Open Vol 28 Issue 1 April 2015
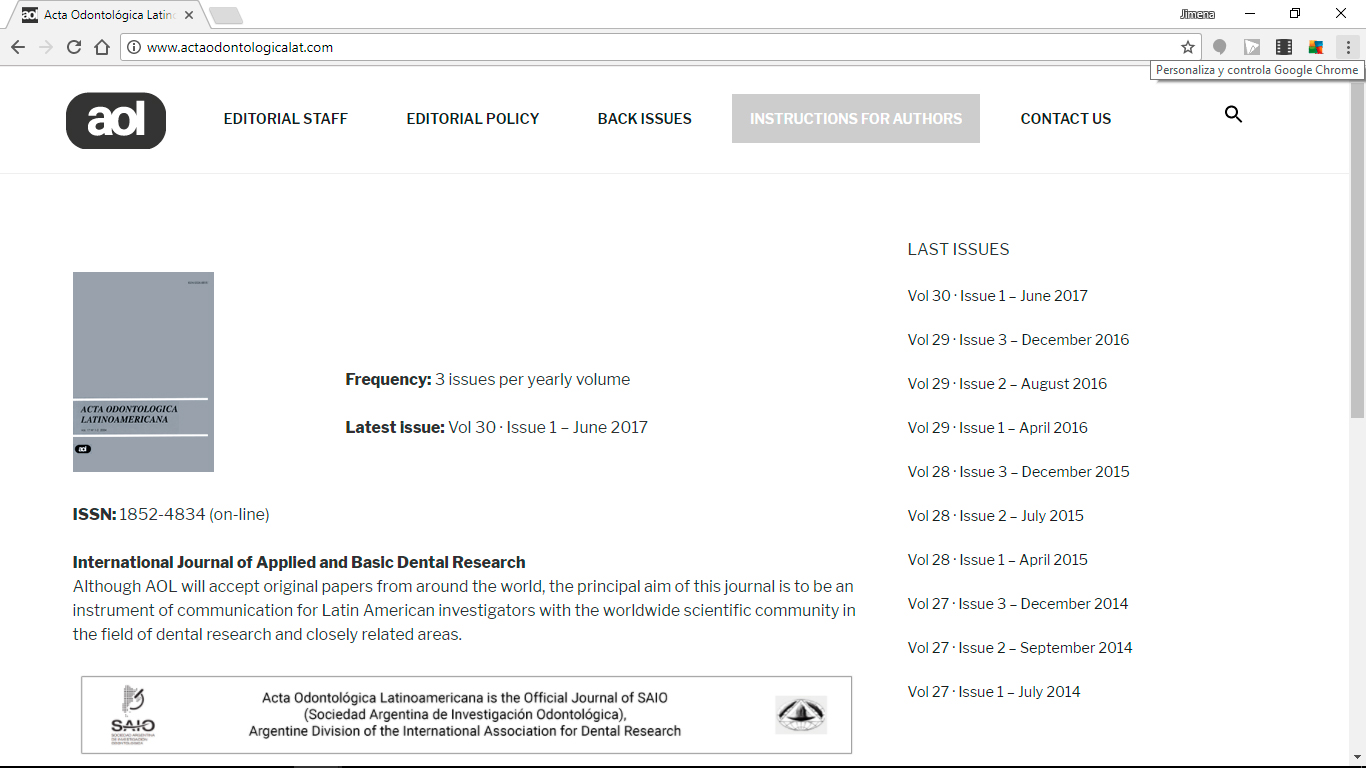This screenshot has height=768, width=1366. click(x=997, y=560)
